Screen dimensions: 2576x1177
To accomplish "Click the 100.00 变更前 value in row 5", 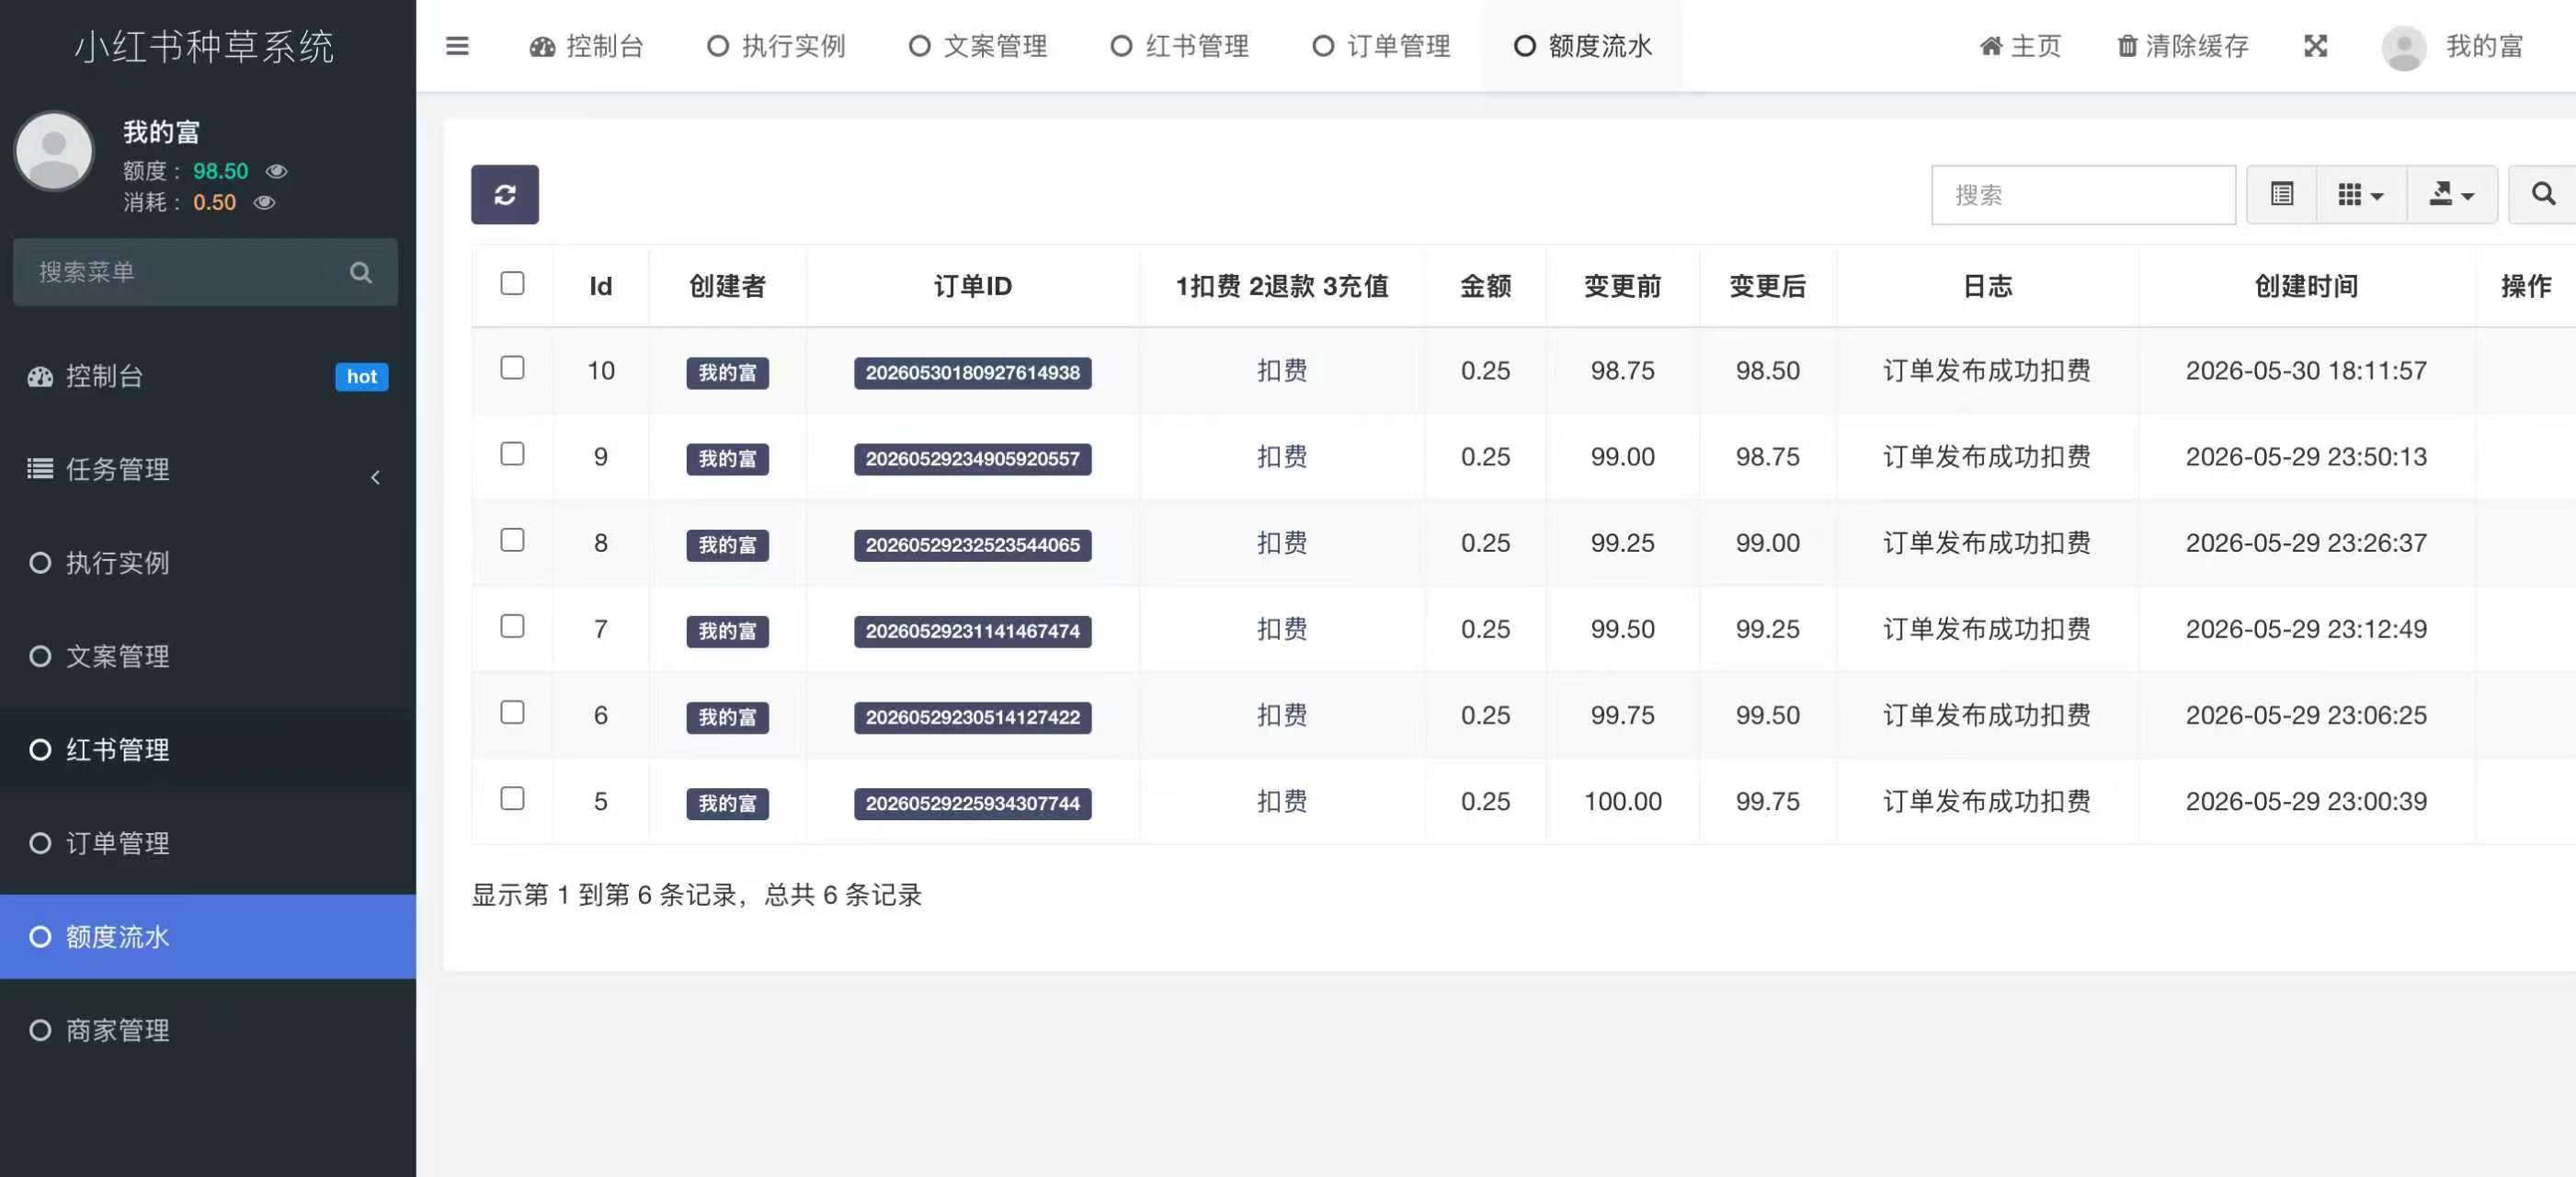I will 1622,801.
